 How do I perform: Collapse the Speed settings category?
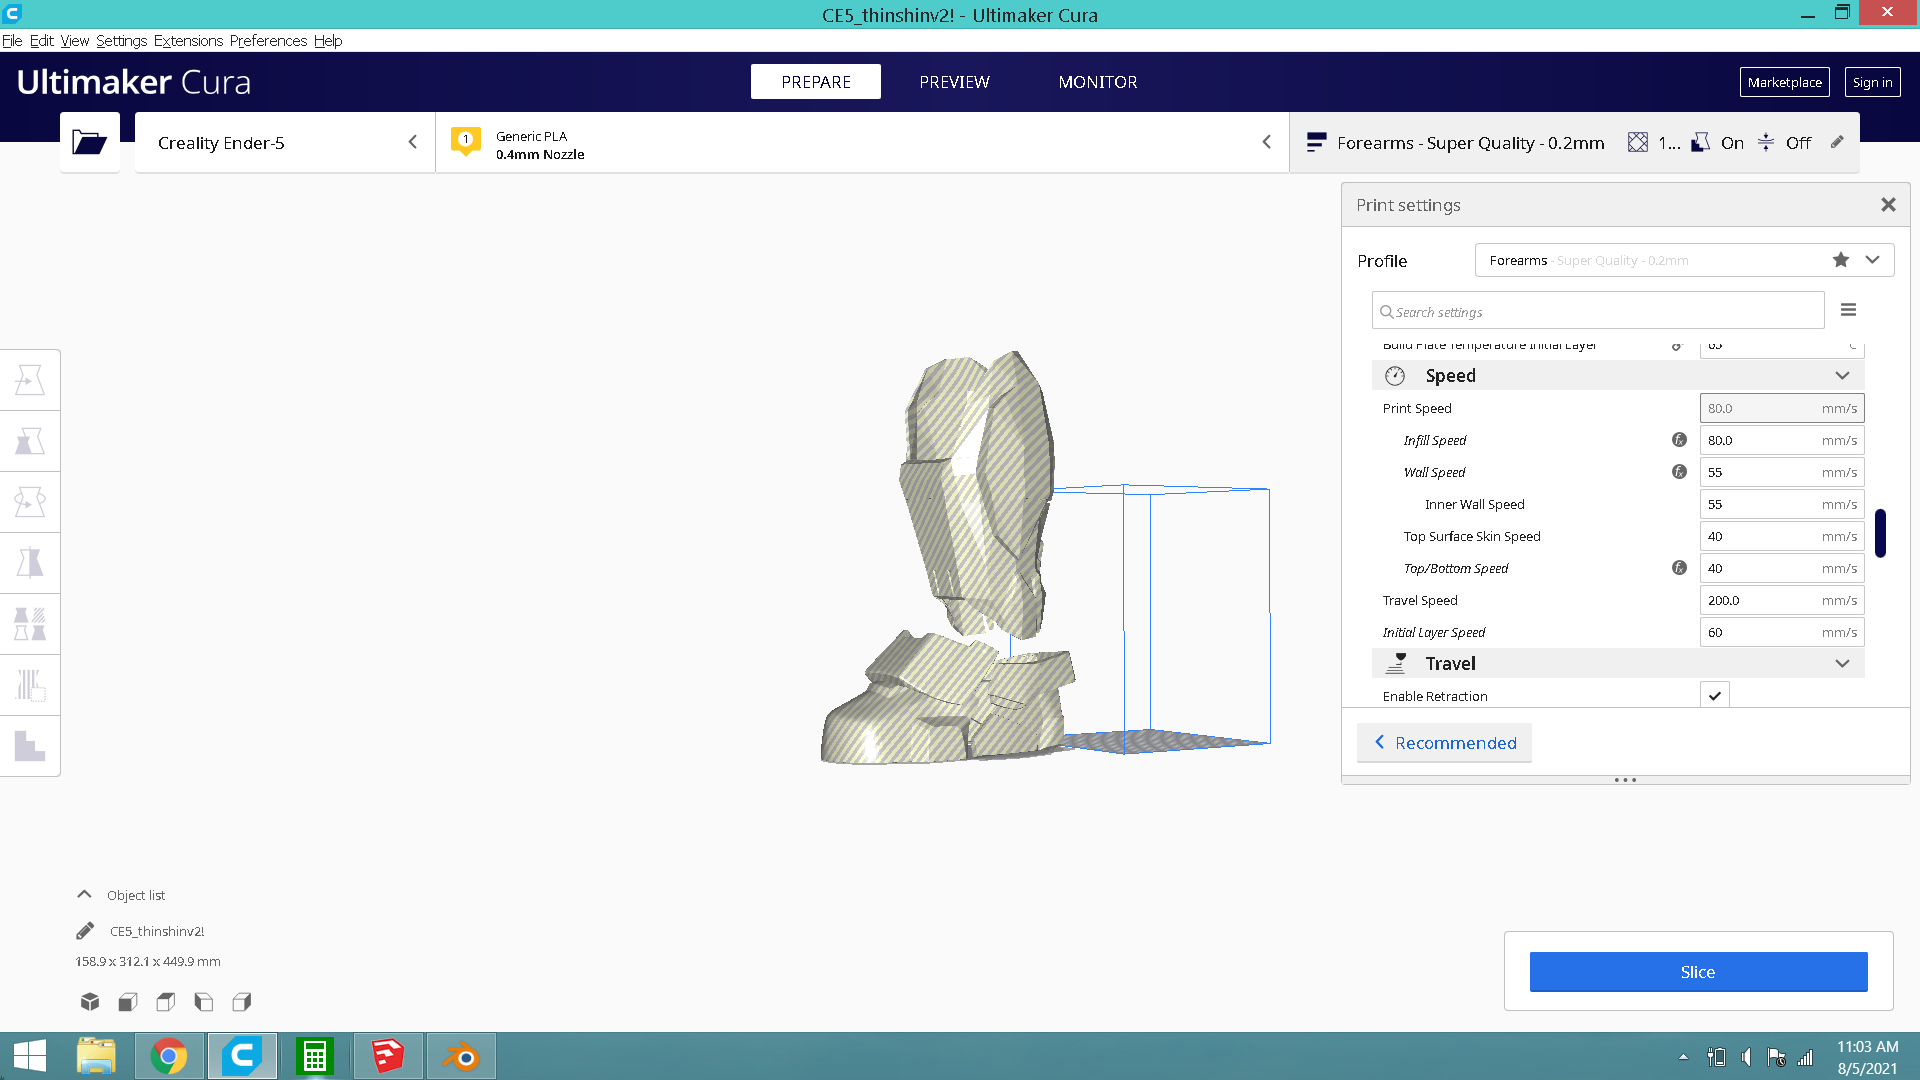(x=1842, y=376)
